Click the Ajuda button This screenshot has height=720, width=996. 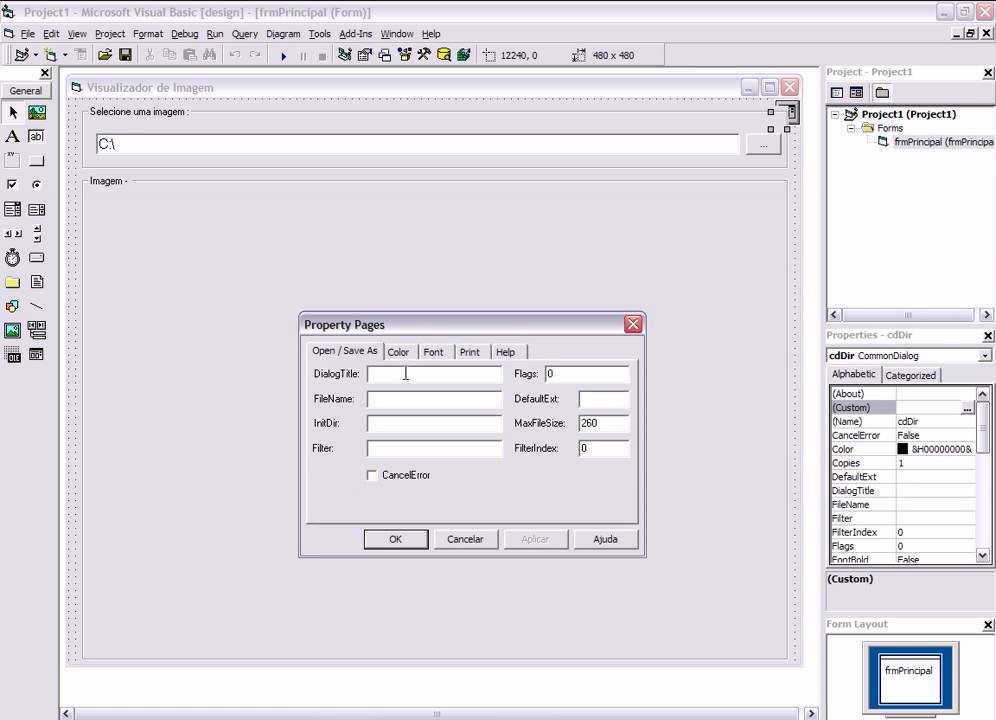tap(605, 540)
